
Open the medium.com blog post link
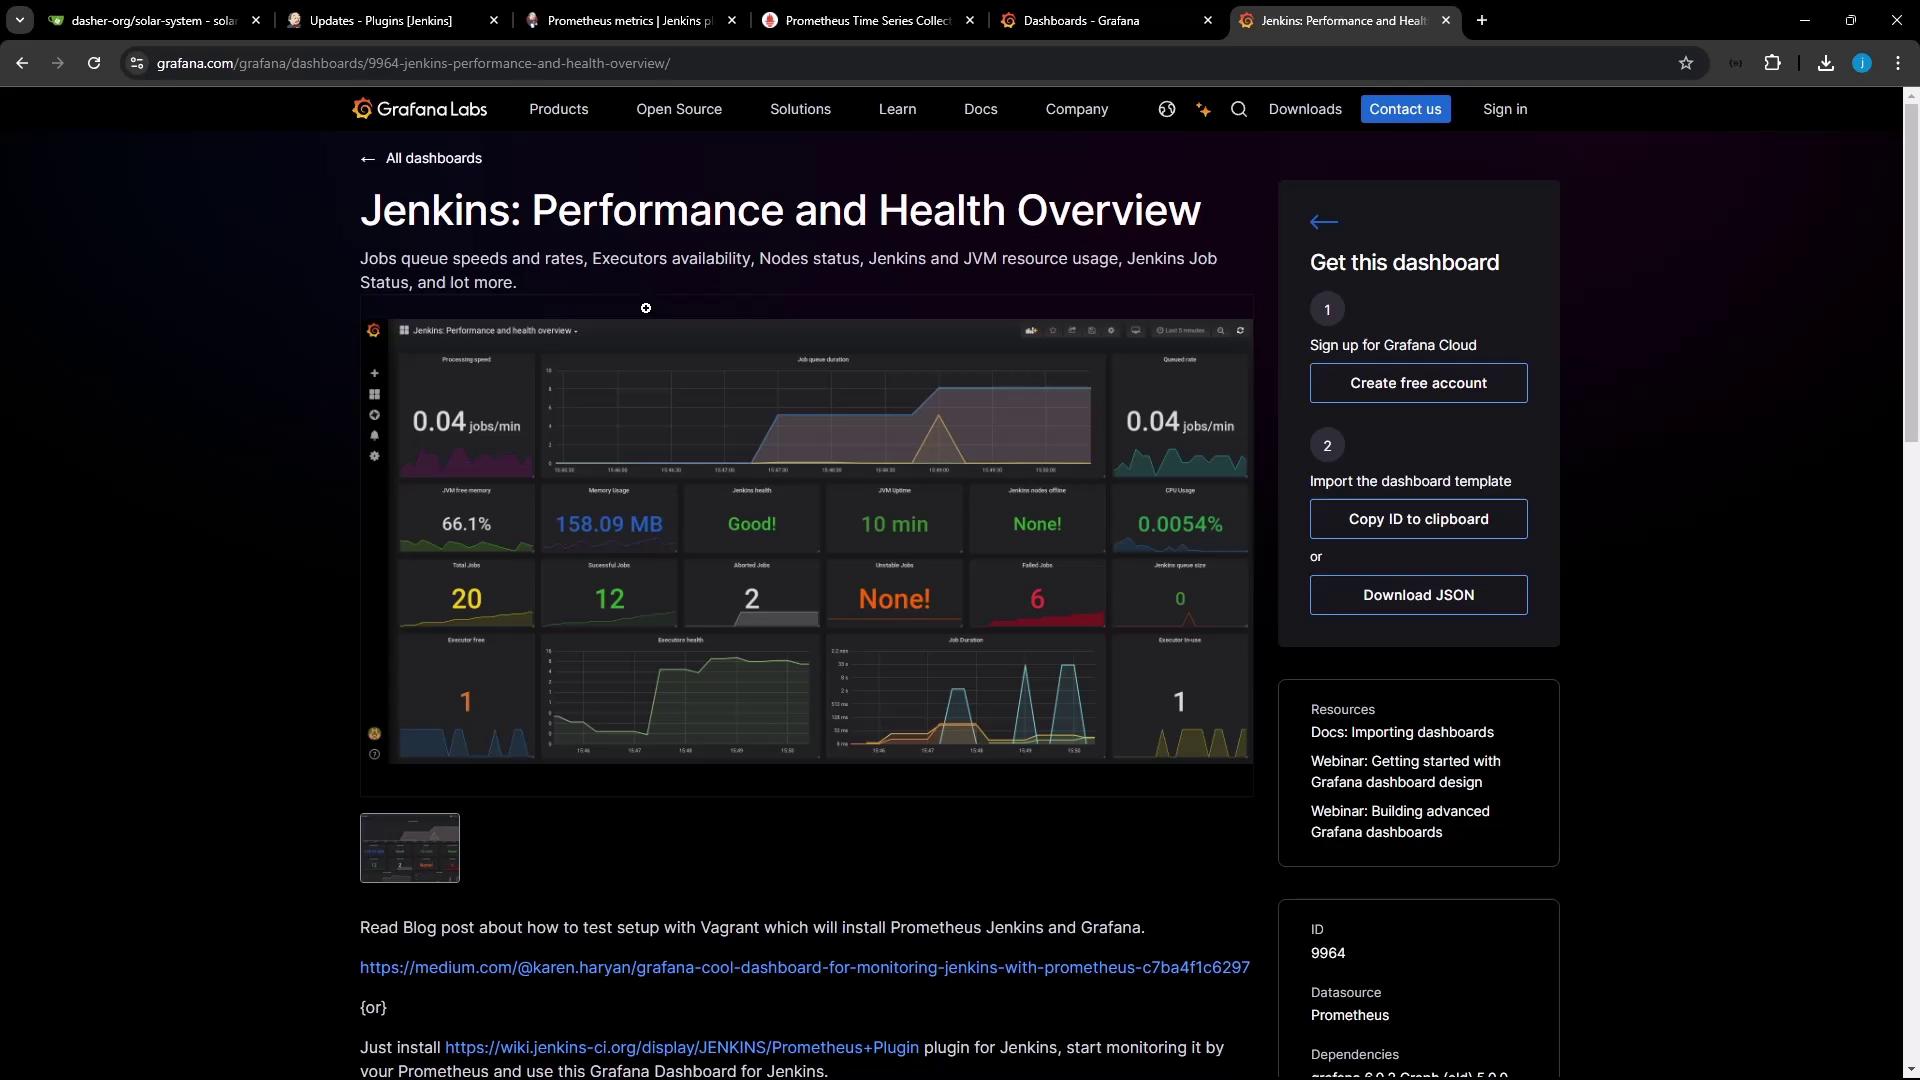point(804,967)
